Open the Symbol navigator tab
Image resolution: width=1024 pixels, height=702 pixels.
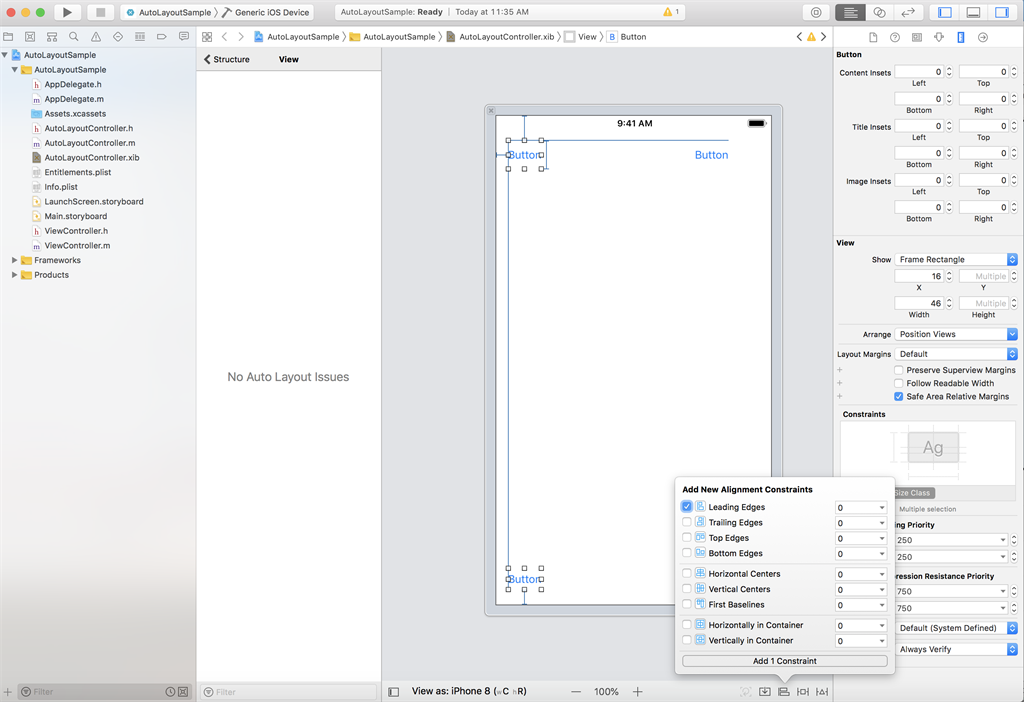[x=52, y=37]
